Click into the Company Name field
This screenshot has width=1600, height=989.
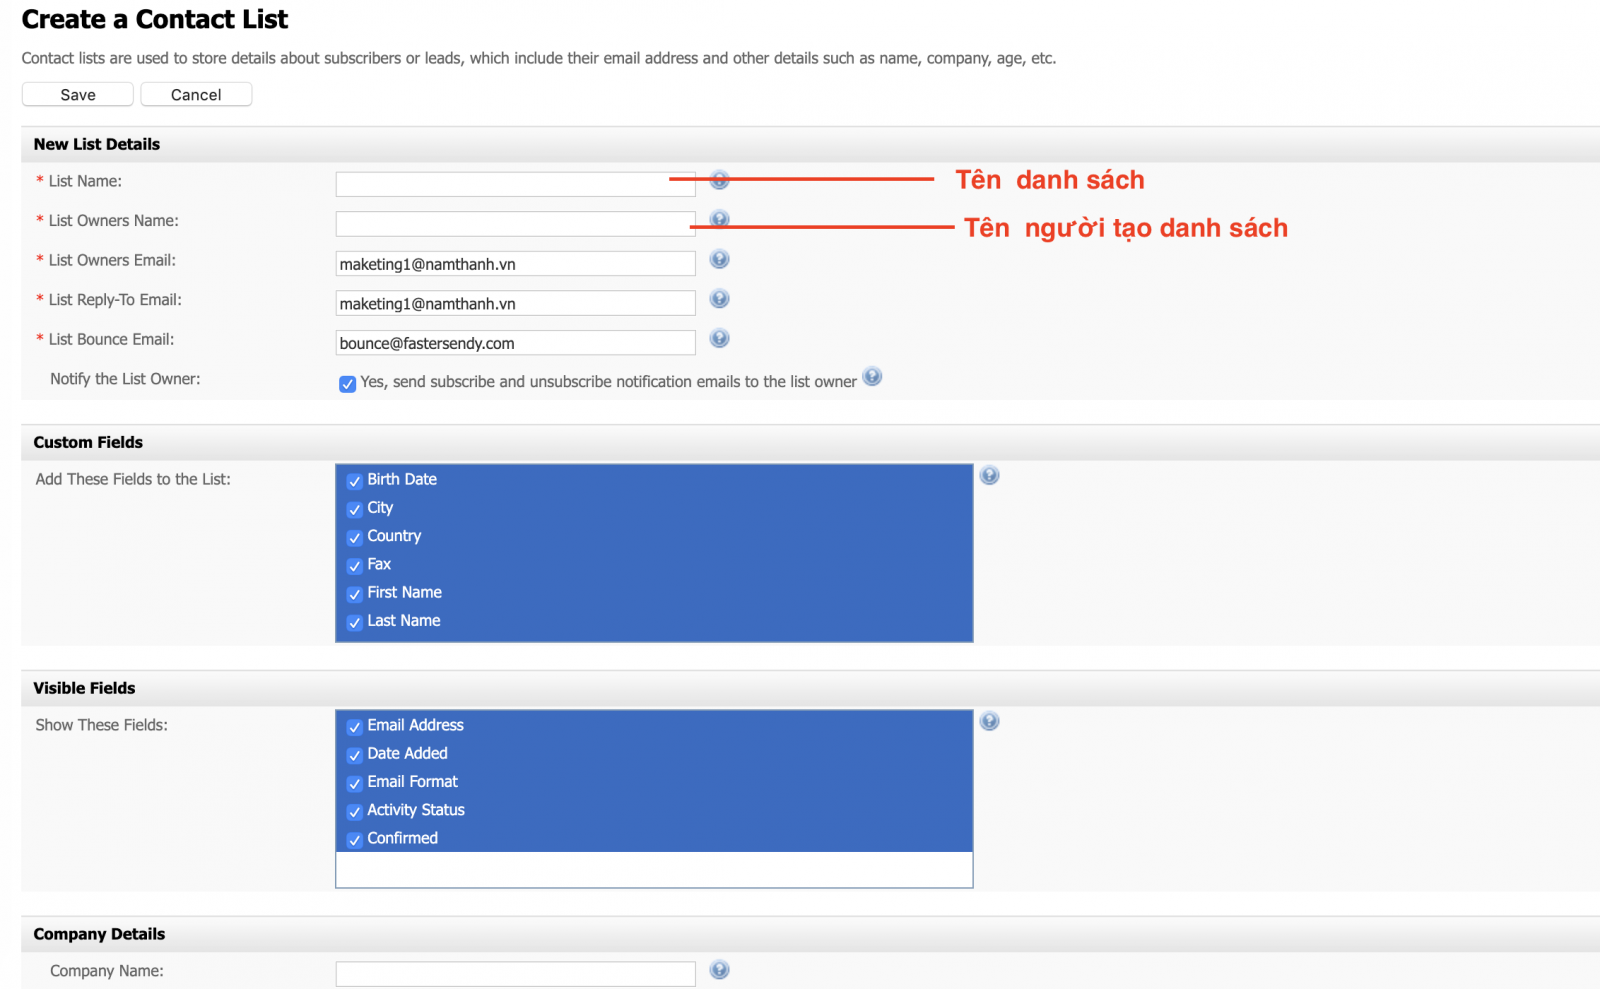point(515,974)
